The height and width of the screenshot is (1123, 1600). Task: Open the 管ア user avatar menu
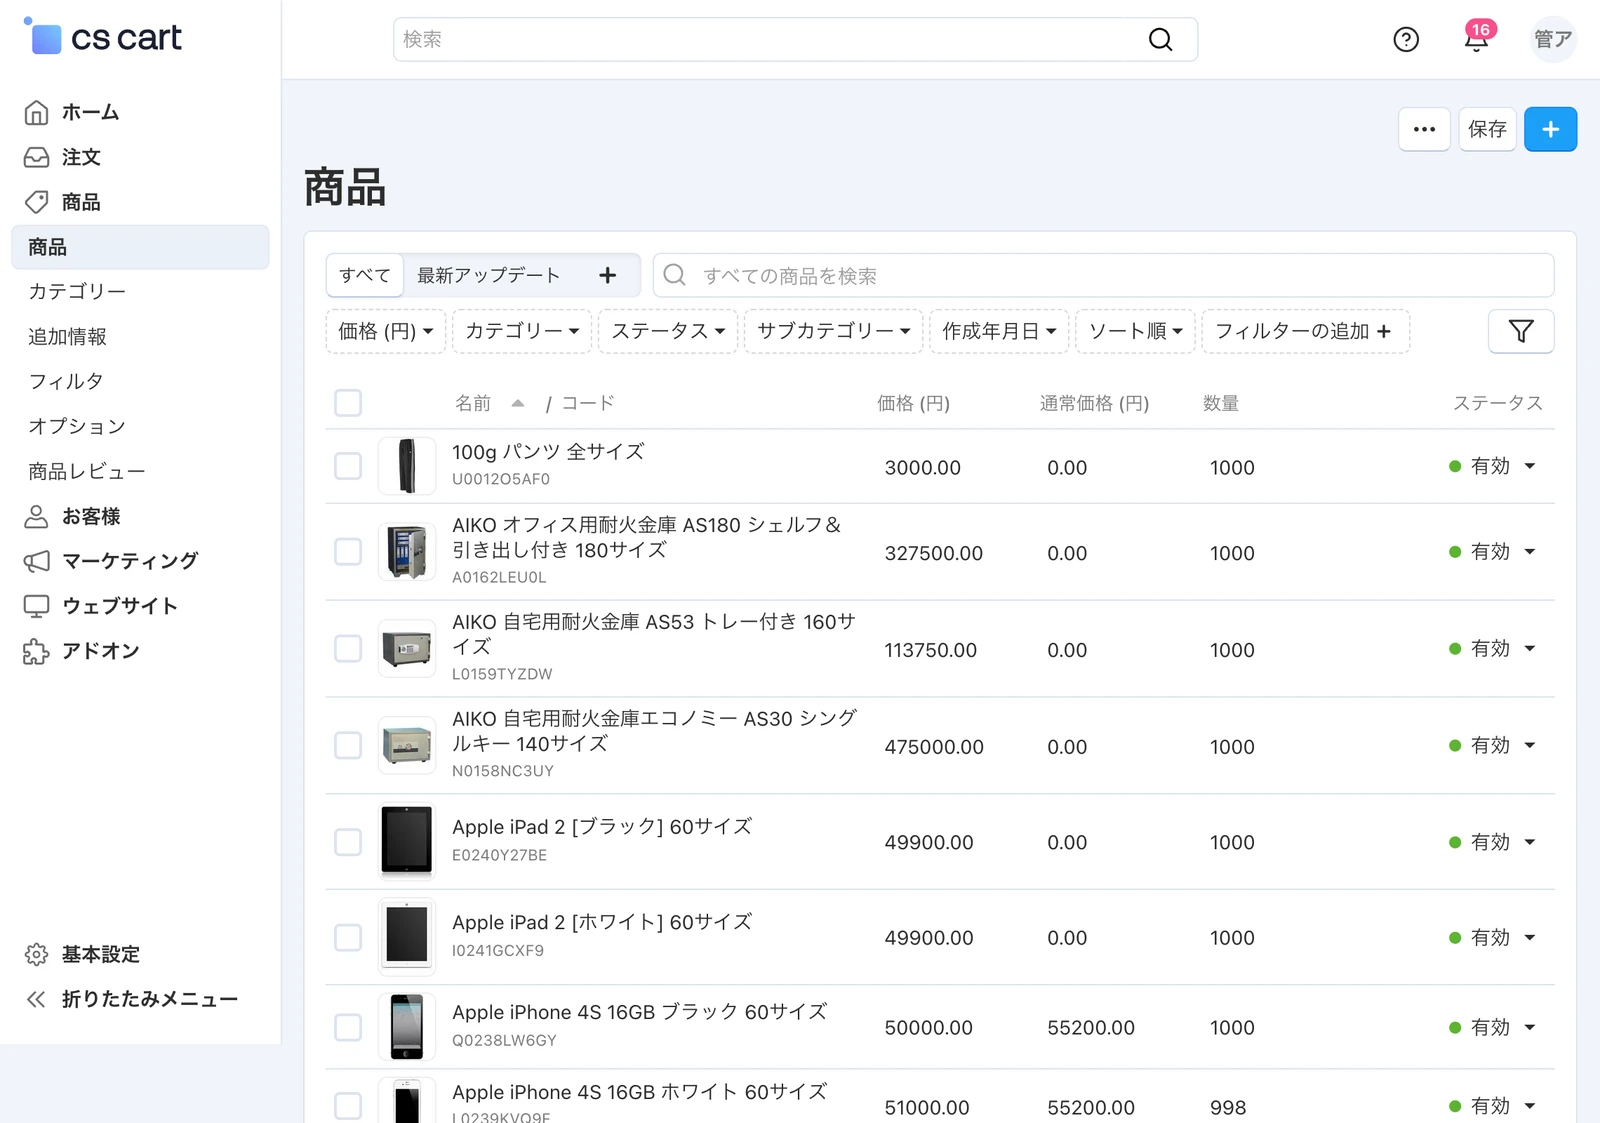click(x=1553, y=40)
